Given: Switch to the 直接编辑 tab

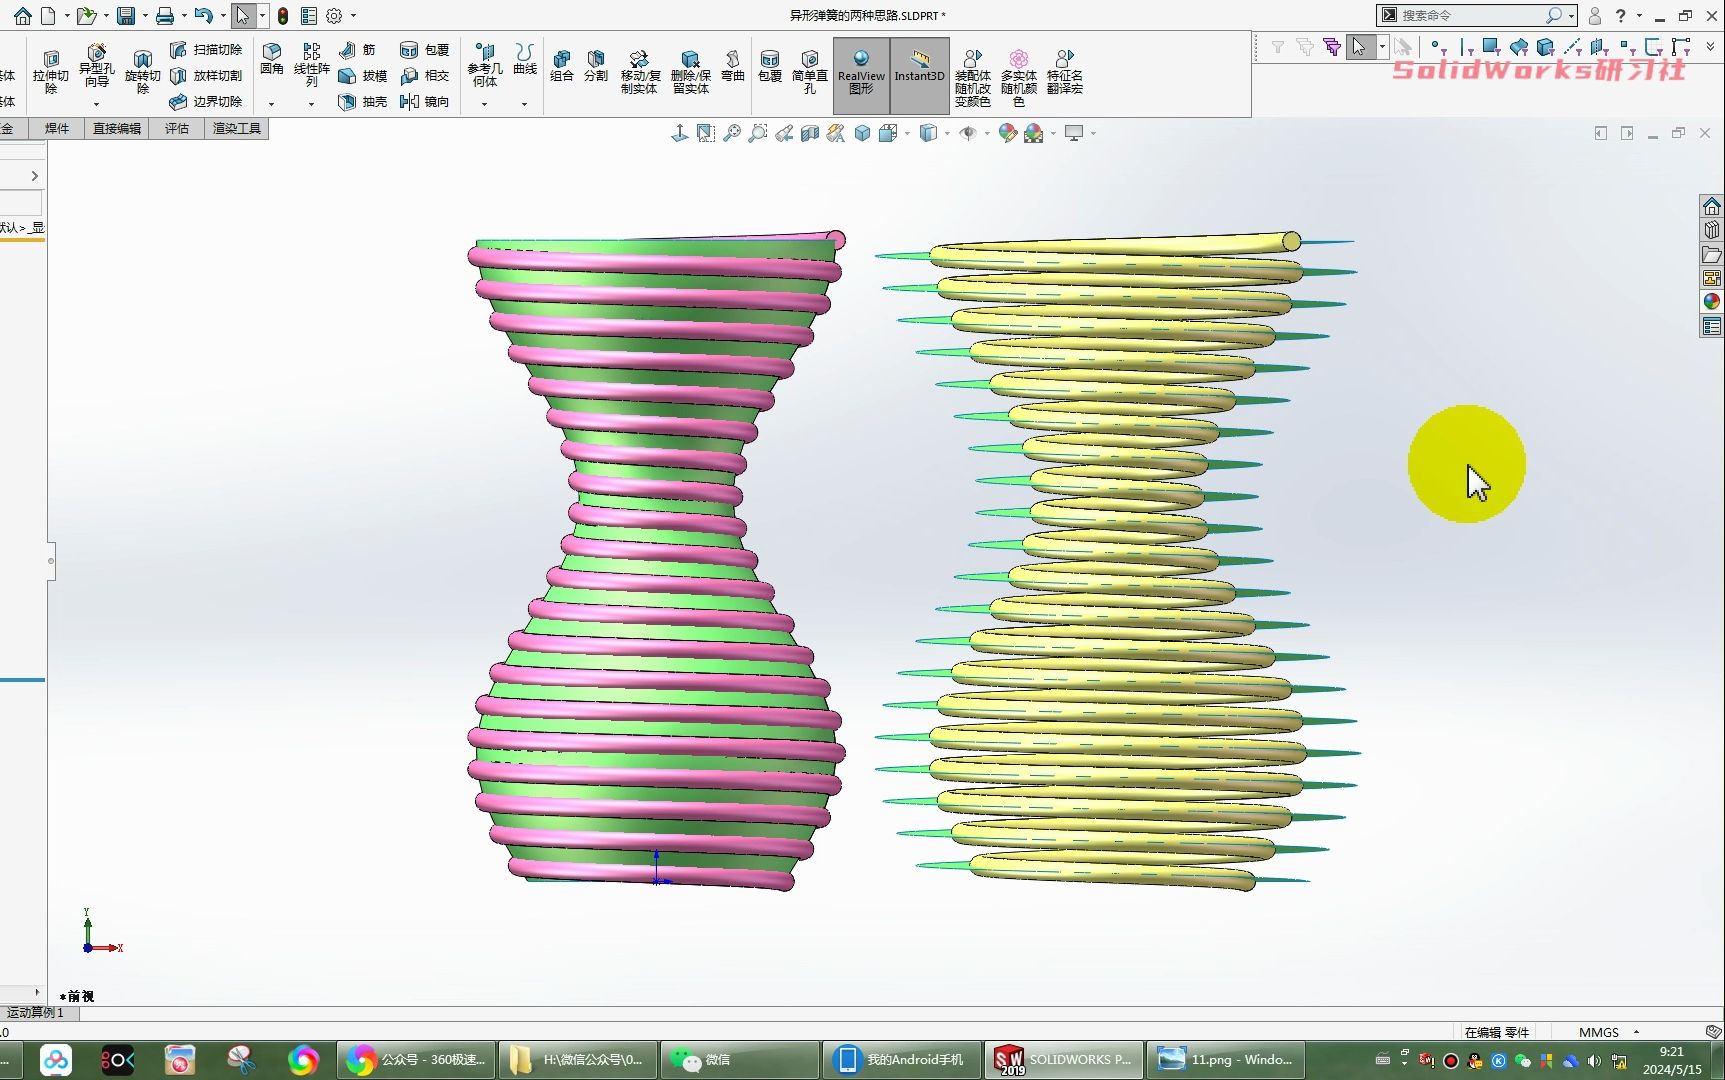Looking at the screenshot, I should [x=117, y=128].
